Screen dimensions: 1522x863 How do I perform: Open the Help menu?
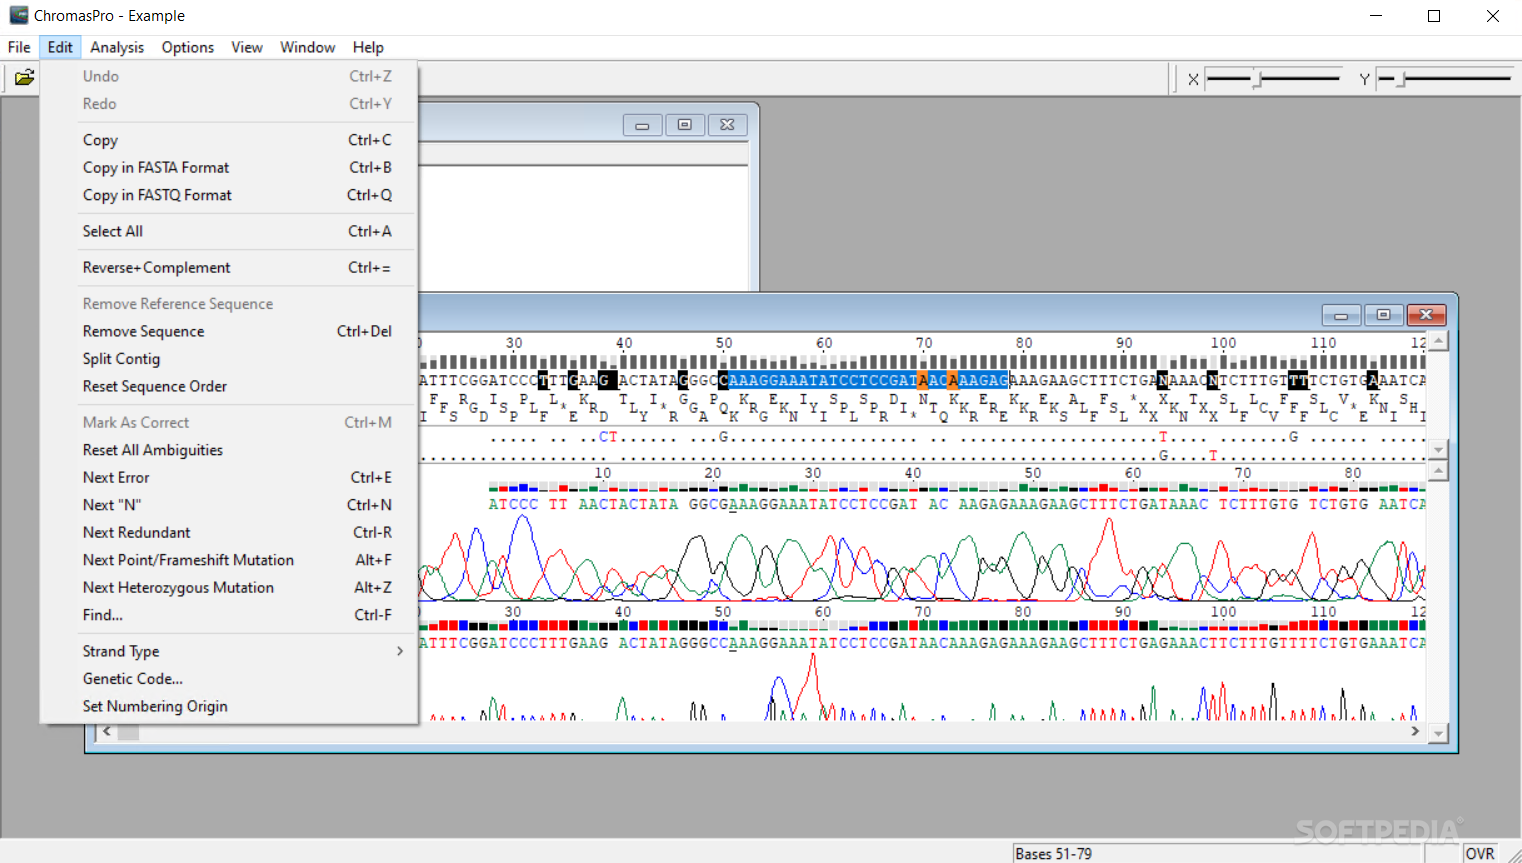pos(368,47)
